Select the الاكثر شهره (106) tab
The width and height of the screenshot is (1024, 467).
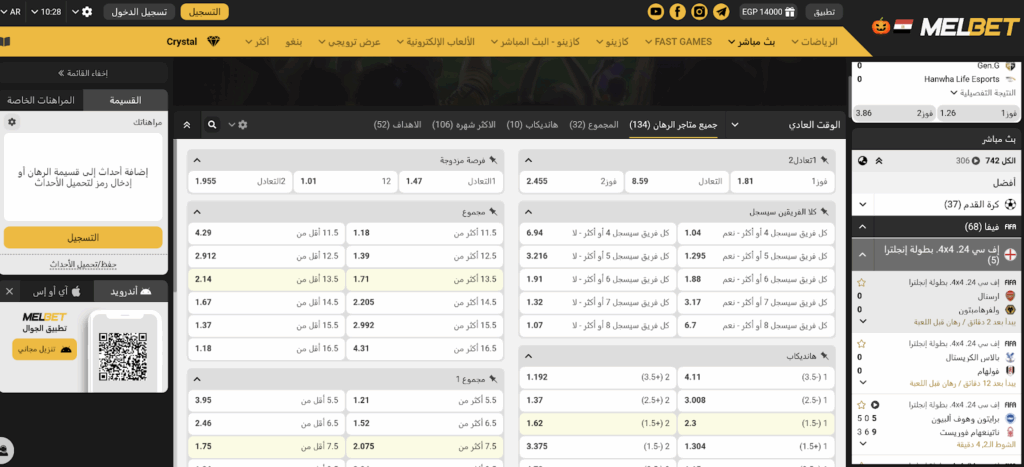(x=464, y=124)
